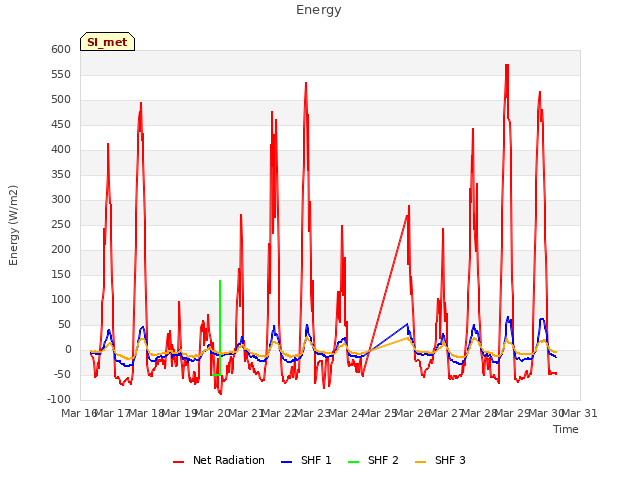
Task: Click the Mar 31 x-axis date label
Action: 580,413
